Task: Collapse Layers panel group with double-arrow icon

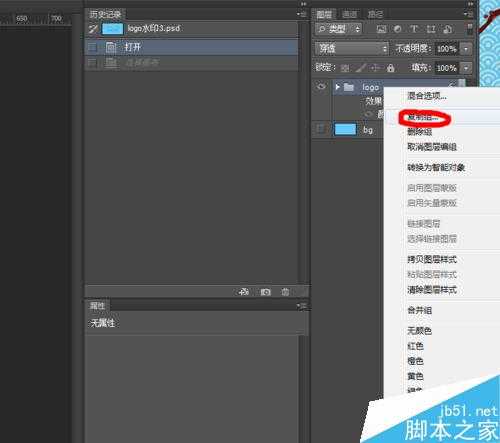Action: pyautogui.click(x=470, y=4)
